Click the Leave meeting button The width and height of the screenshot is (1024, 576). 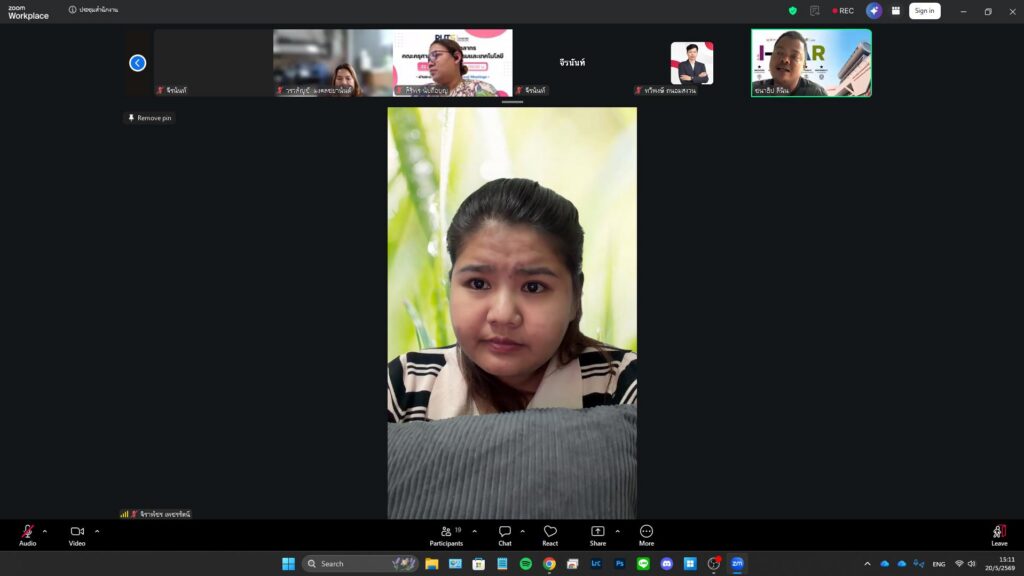coord(999,535)
